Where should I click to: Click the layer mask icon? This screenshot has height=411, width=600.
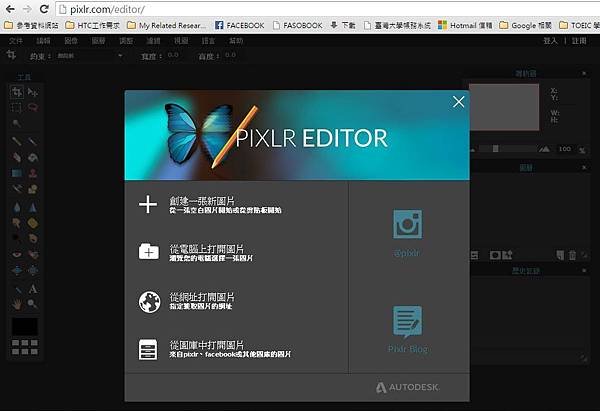pyautogui.click(x=495, y=255)
